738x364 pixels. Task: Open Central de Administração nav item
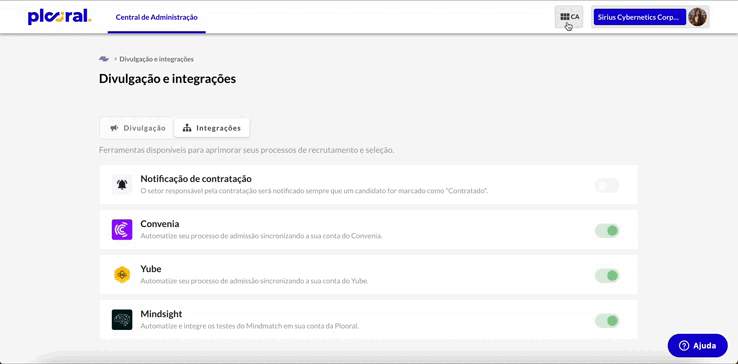coord(157,17)
